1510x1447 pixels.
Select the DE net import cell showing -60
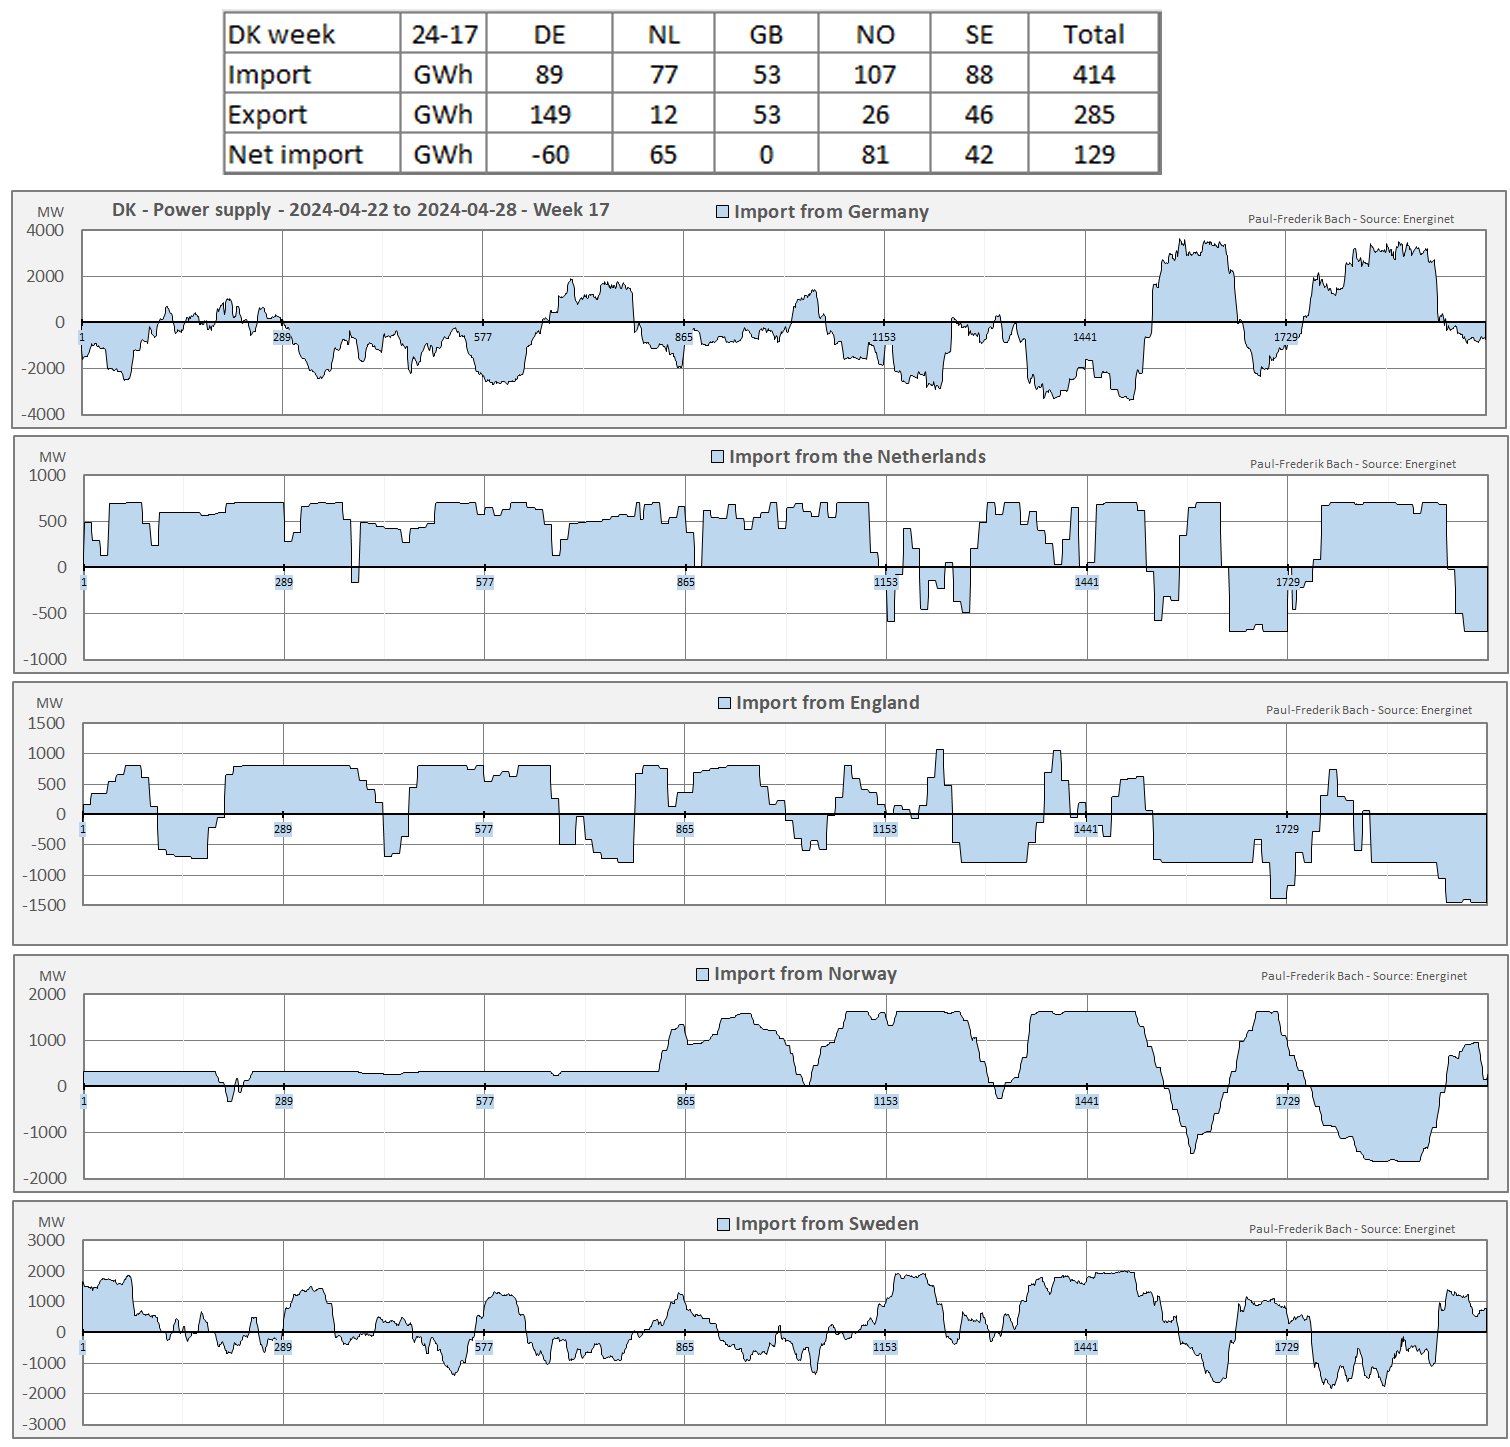(549, 155)
